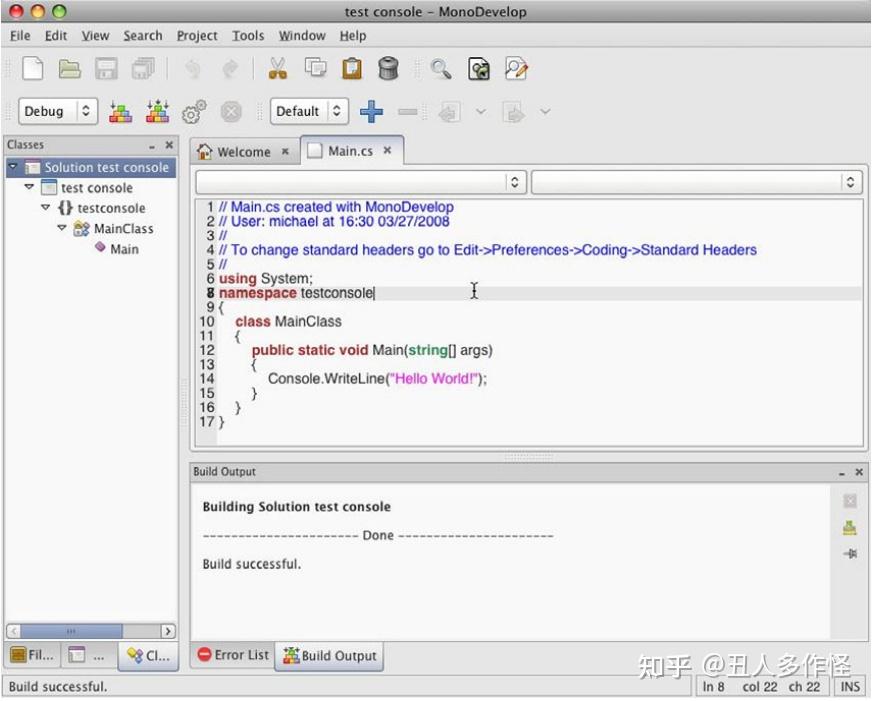Open the Tools menu
The image size is (873, 701).
tap(247, 35)
